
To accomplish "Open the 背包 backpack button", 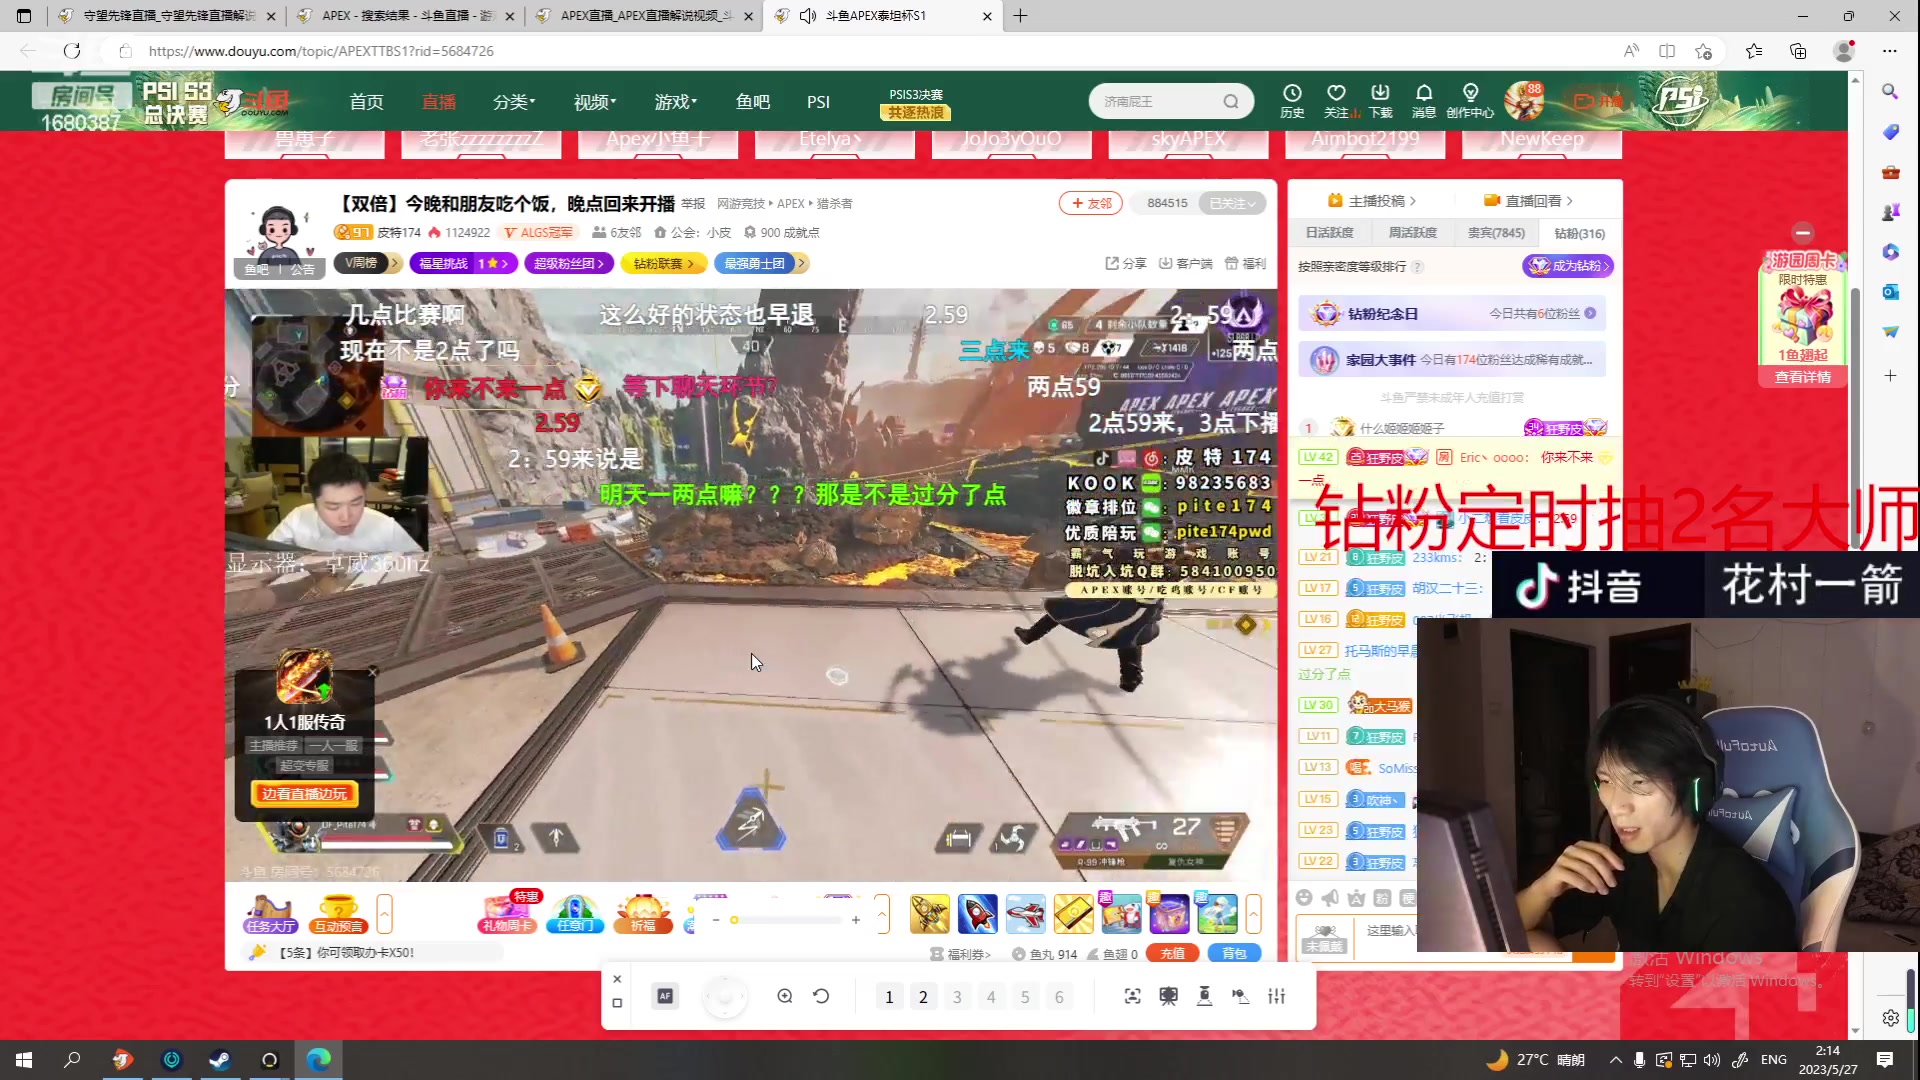I will click(1234, 954).
